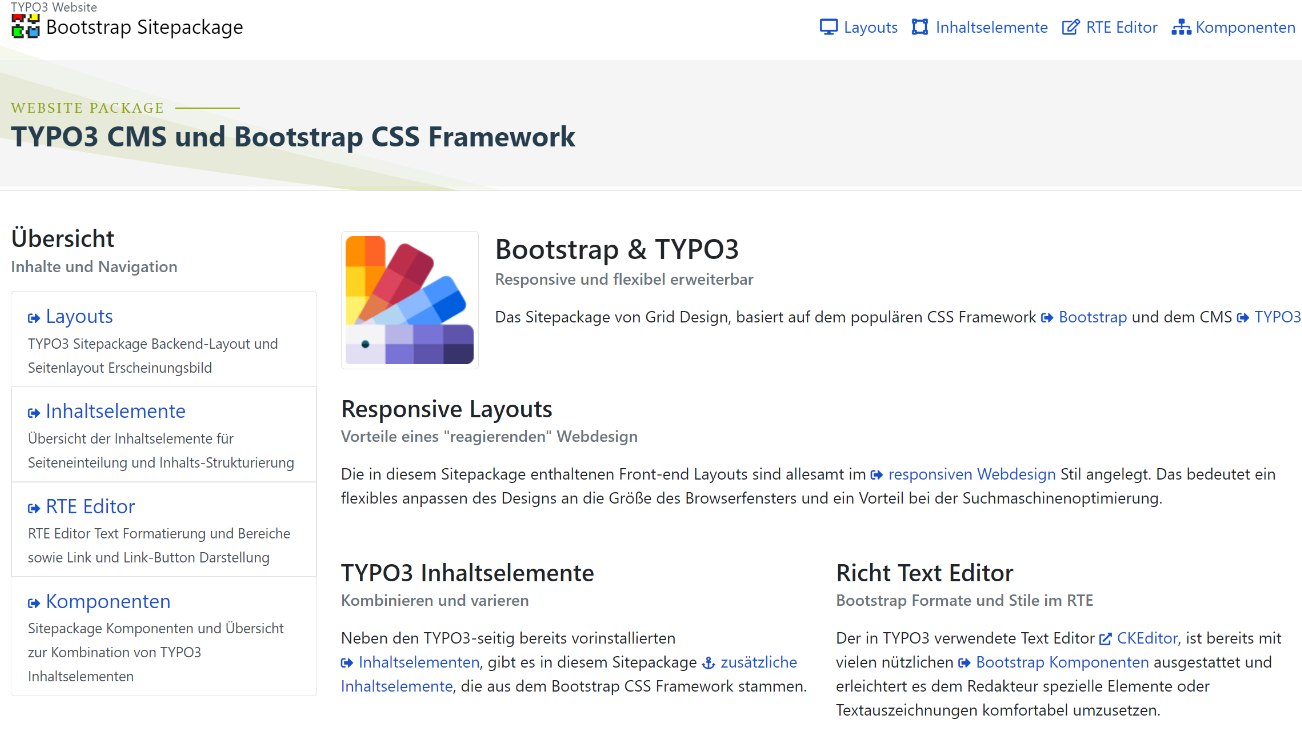Follow the CKEditor external link

coord(1147,638)
